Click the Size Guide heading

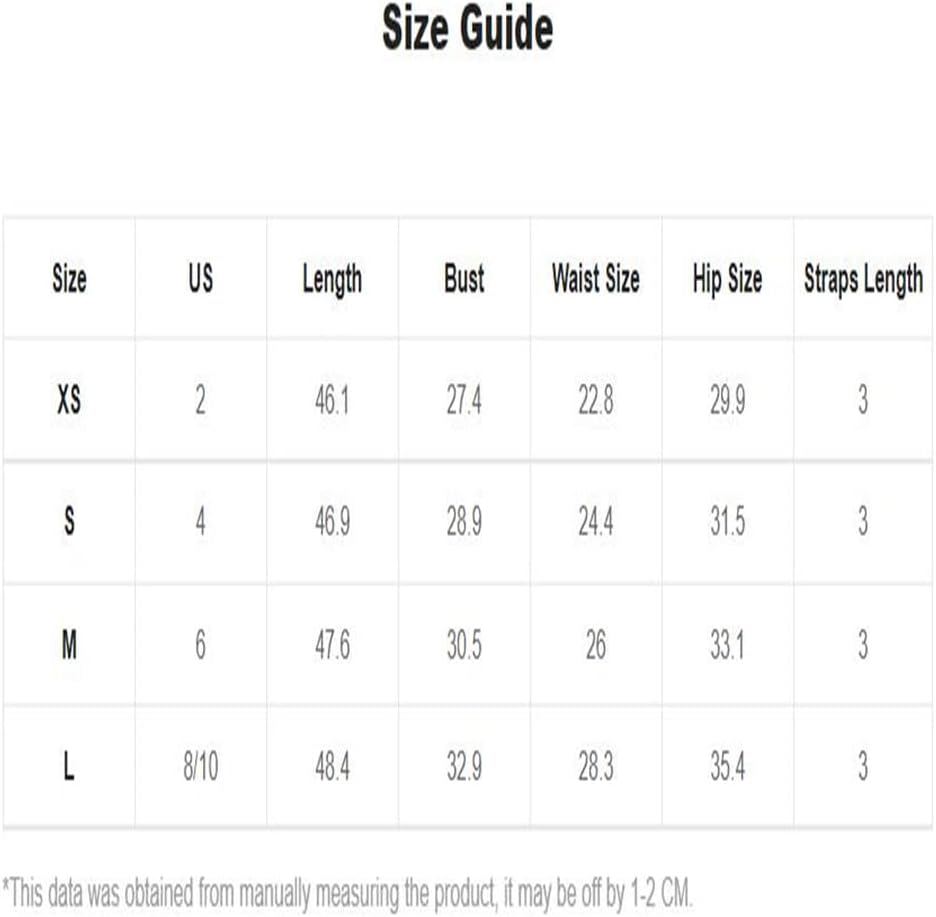click(467, 30)
